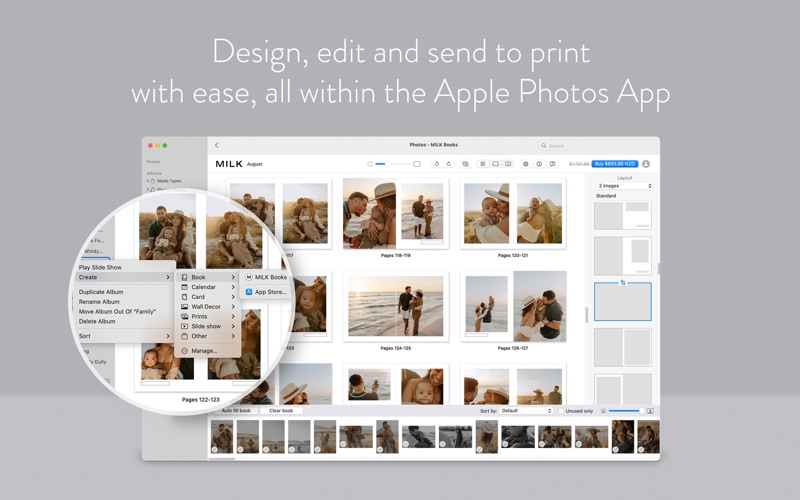Expand the Calendar submenu chevron
The width and height of the screenshot is (800, 500).
click(x=233, y=287)
